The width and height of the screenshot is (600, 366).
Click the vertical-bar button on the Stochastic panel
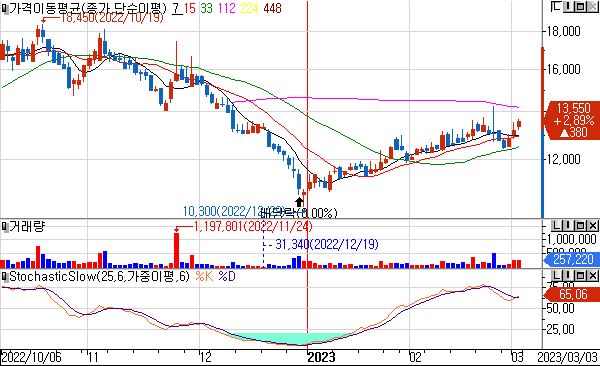coord(568,275)
